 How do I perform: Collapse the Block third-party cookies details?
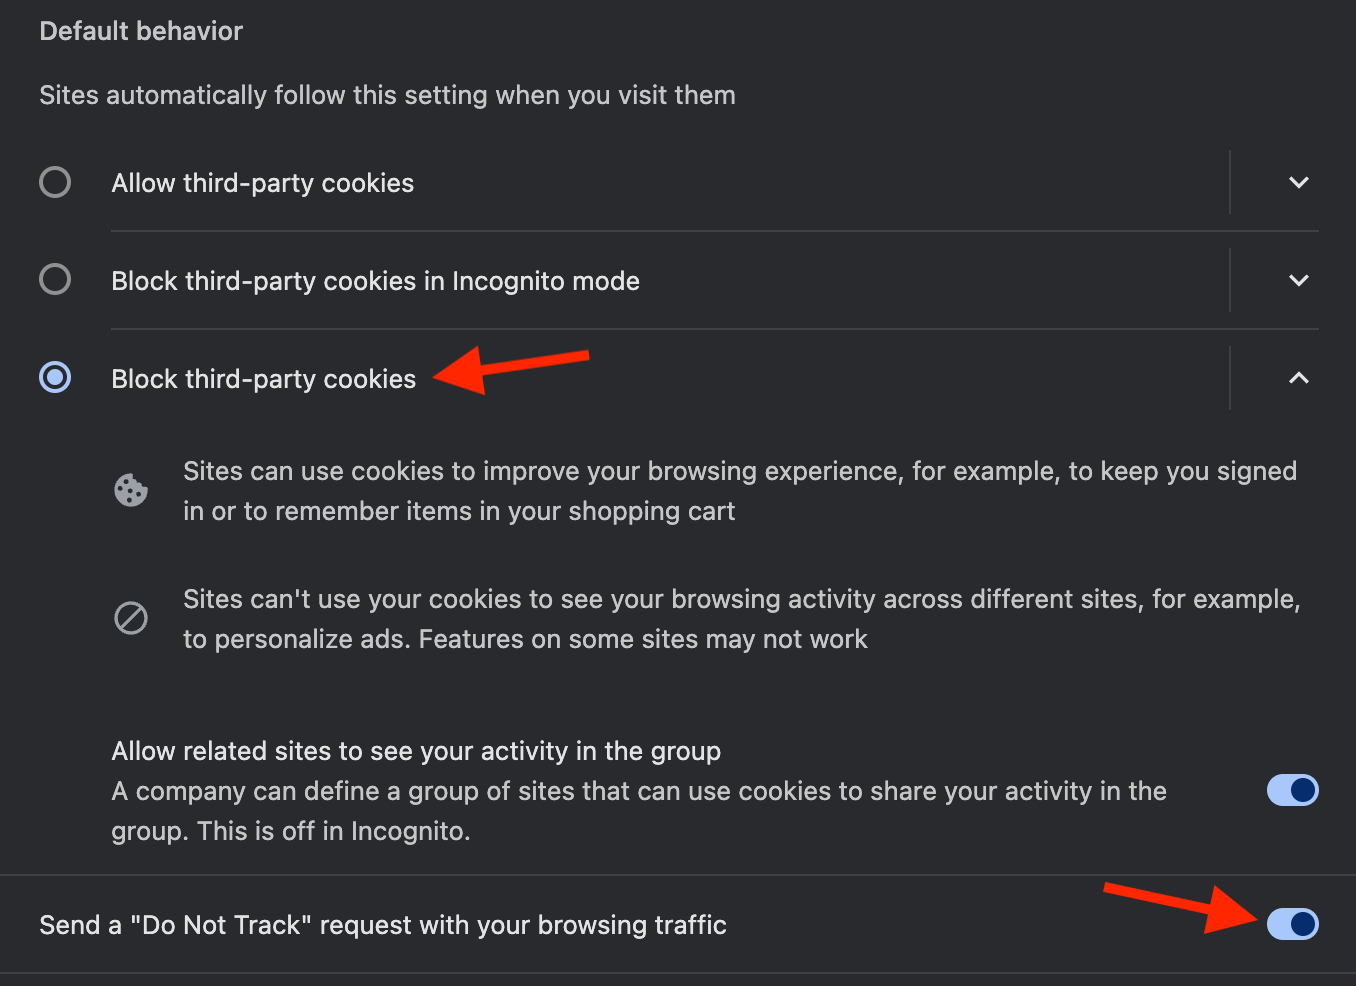[x=1298, y=378]
